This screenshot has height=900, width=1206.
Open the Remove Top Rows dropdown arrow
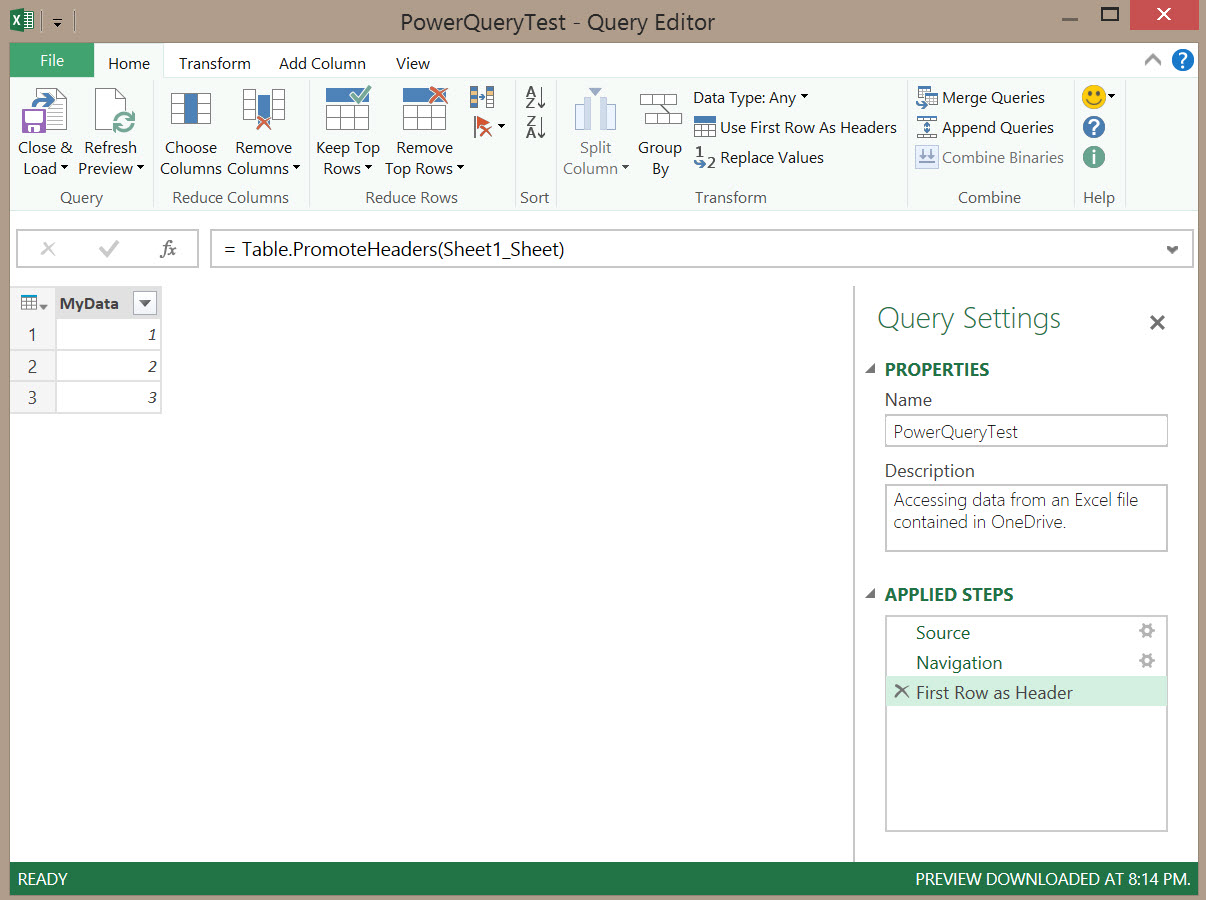click(460, 169)
